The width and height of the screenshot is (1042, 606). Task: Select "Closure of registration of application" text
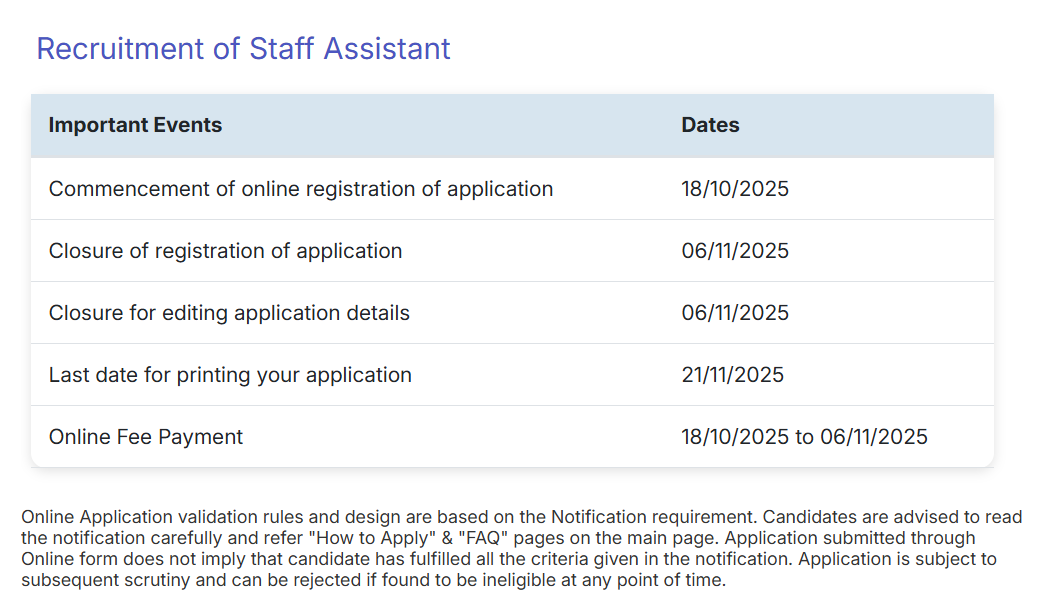point(225,251)
